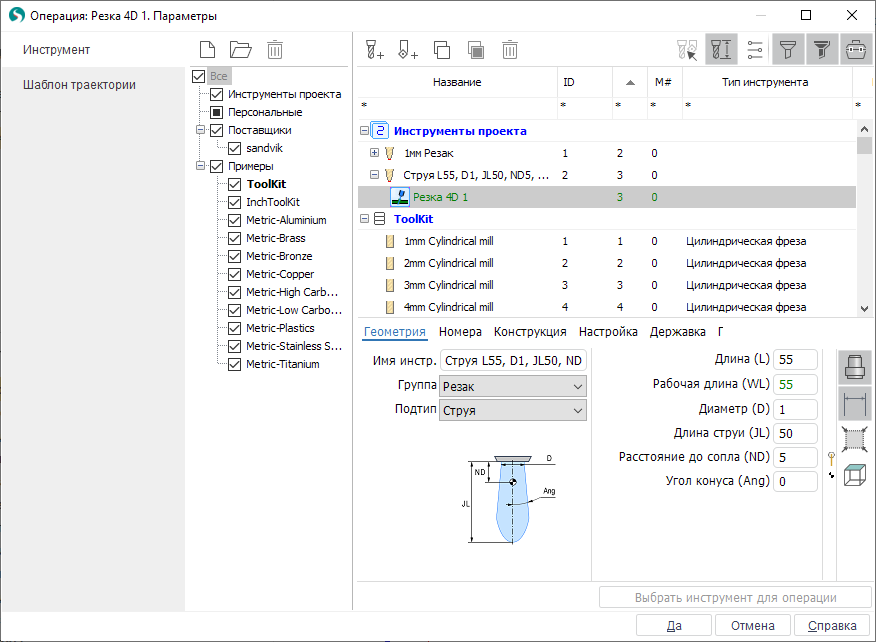The image size is (876, 642).
Task: Toggle the Metric-Aluminium checkbox
Action: point(235,220)
